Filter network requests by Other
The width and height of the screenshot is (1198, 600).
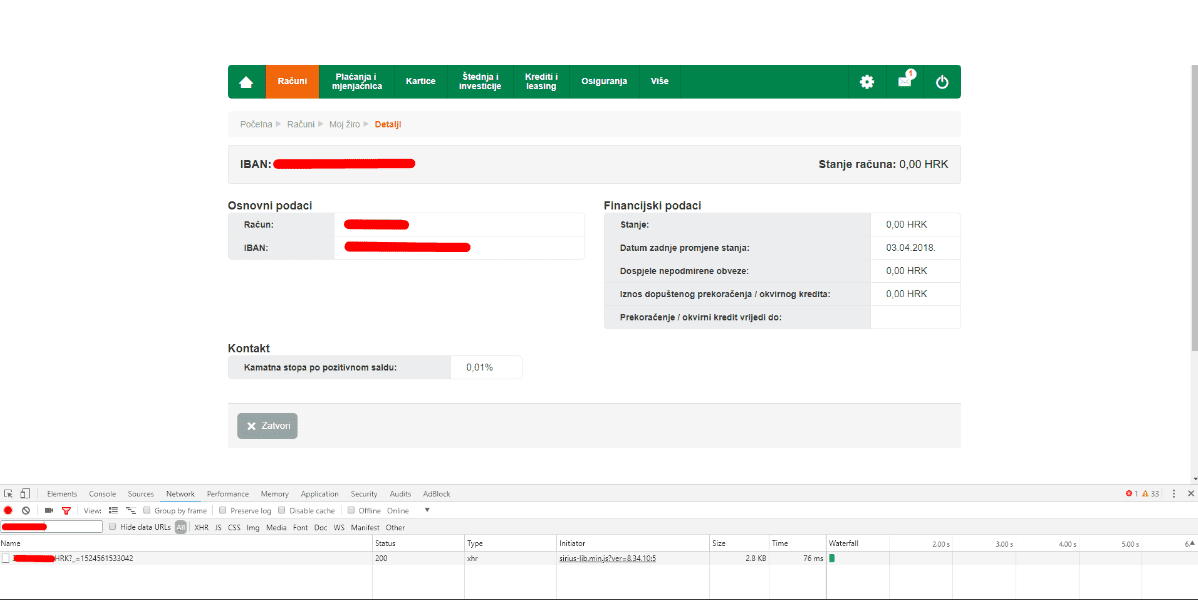pyautogui.click(x=395, y=527)
